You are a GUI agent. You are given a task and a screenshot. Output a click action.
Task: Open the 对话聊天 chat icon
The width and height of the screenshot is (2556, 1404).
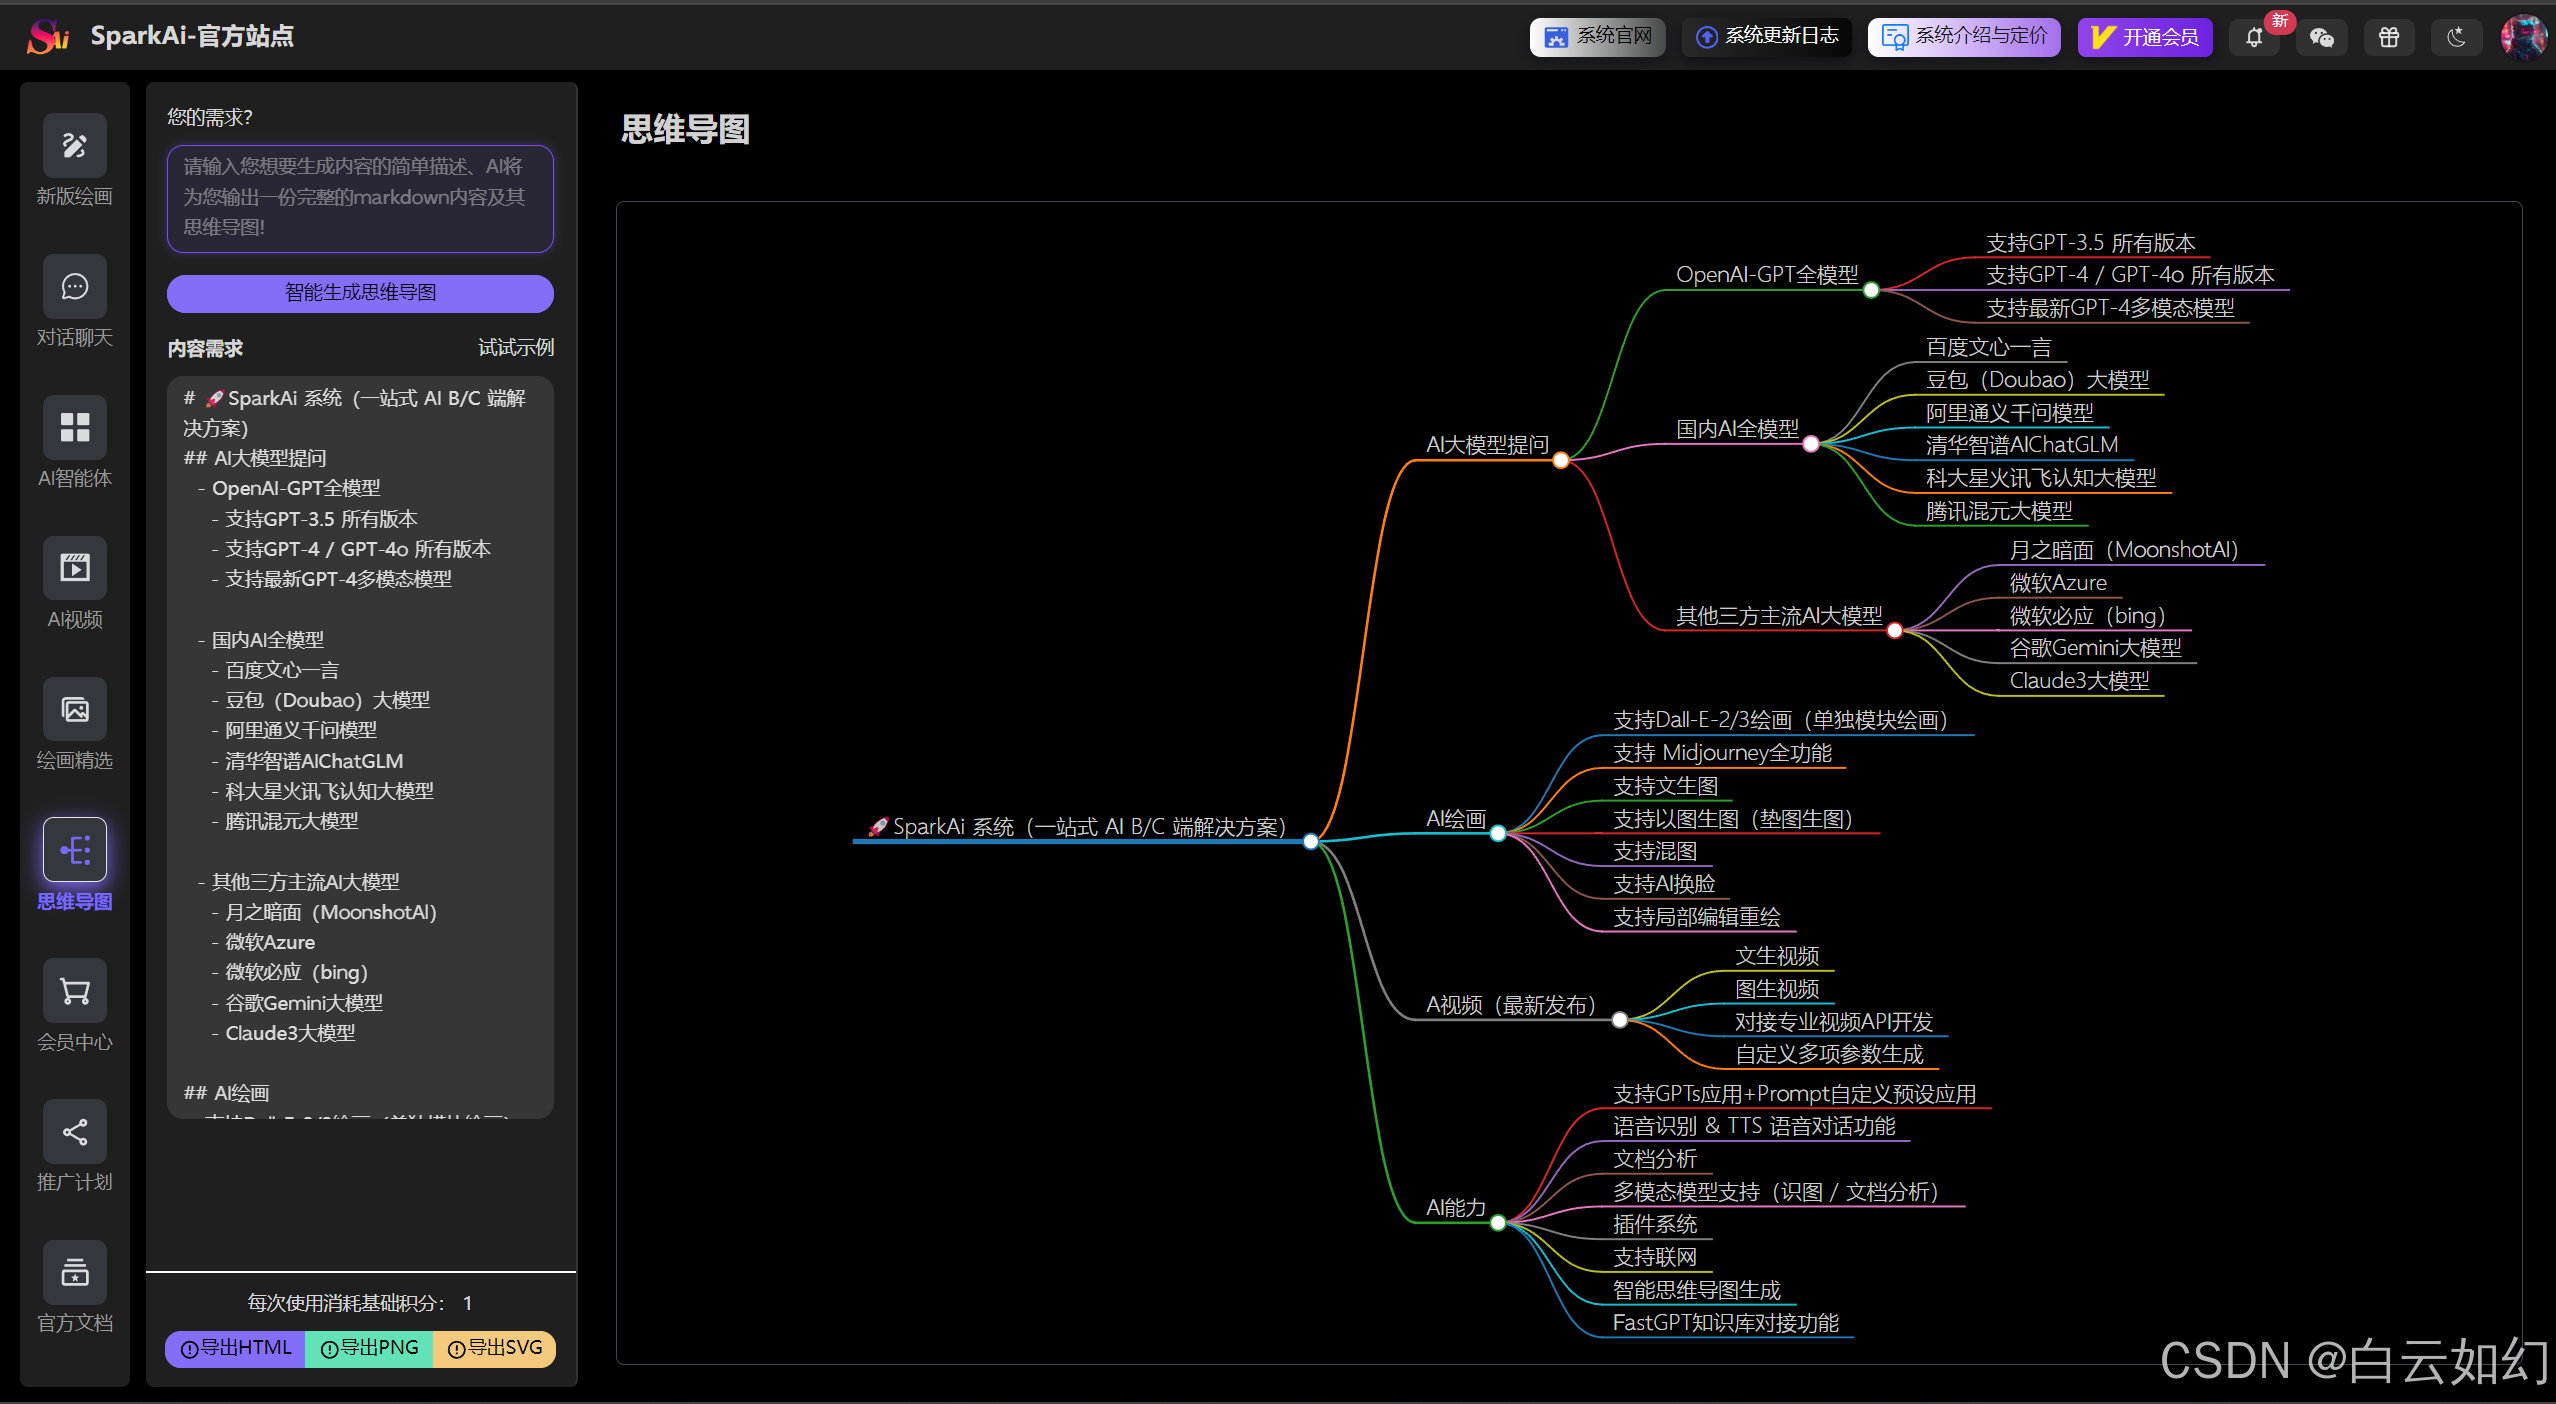[x=75, y=287]
